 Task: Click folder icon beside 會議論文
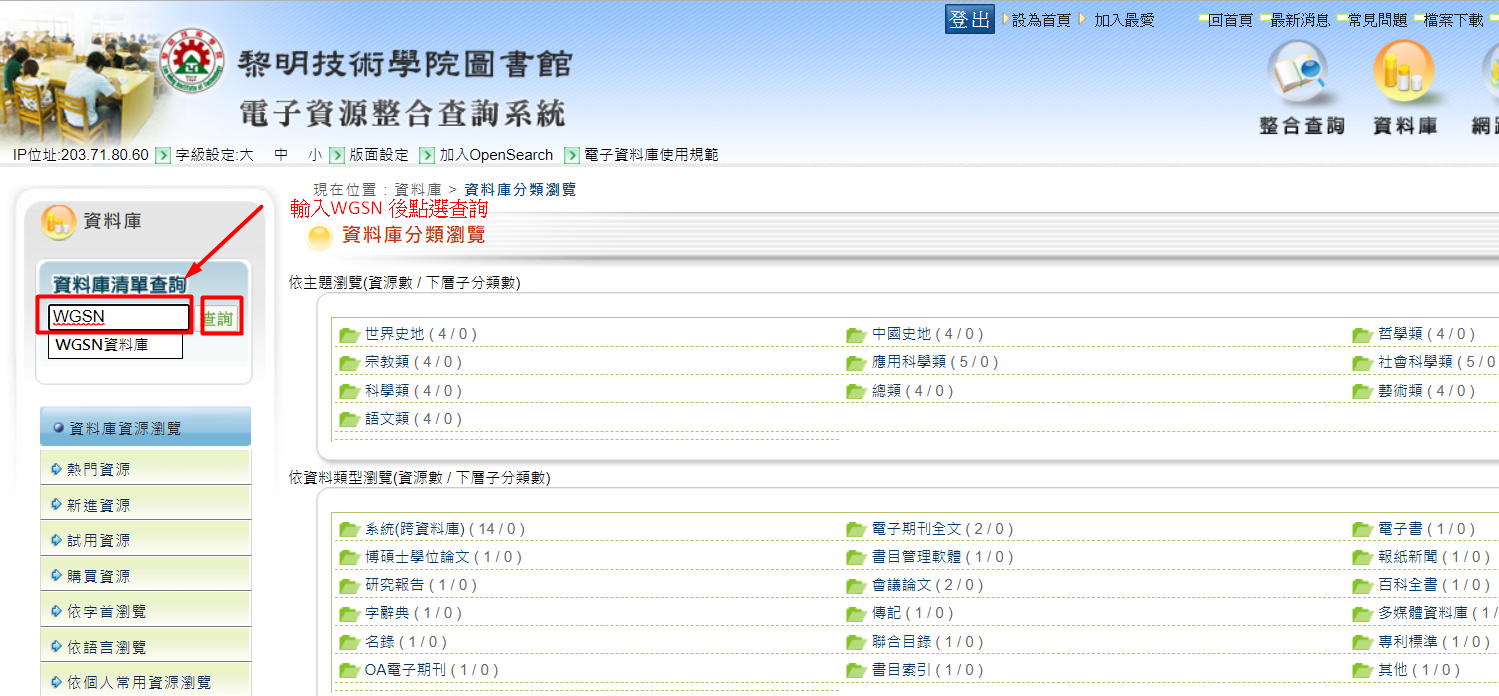(856, 586)
